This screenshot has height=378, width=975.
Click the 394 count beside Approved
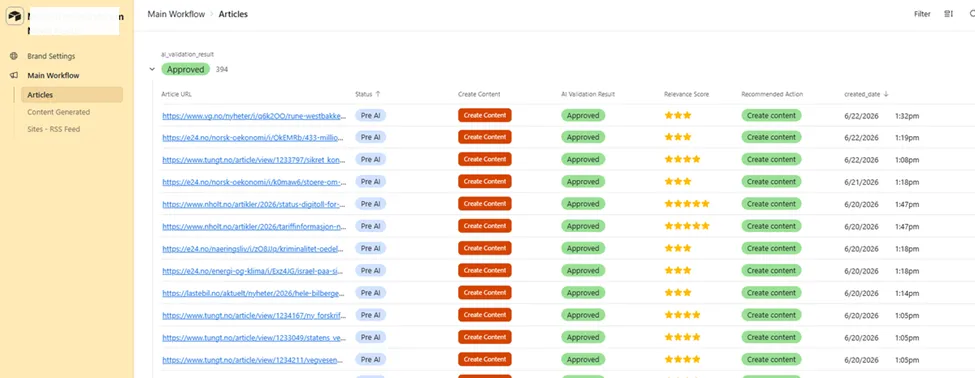point(222,70)
